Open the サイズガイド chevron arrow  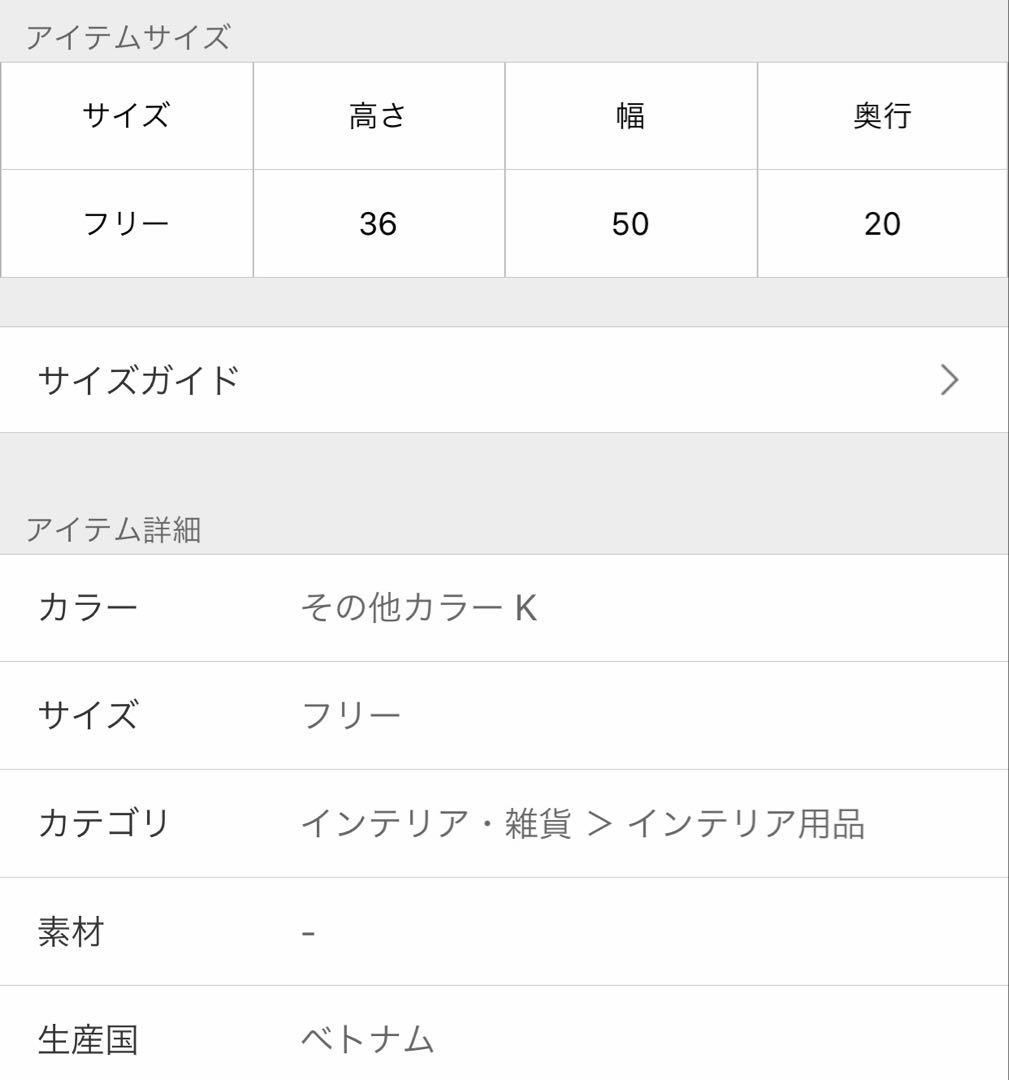[x=950, y=380]
